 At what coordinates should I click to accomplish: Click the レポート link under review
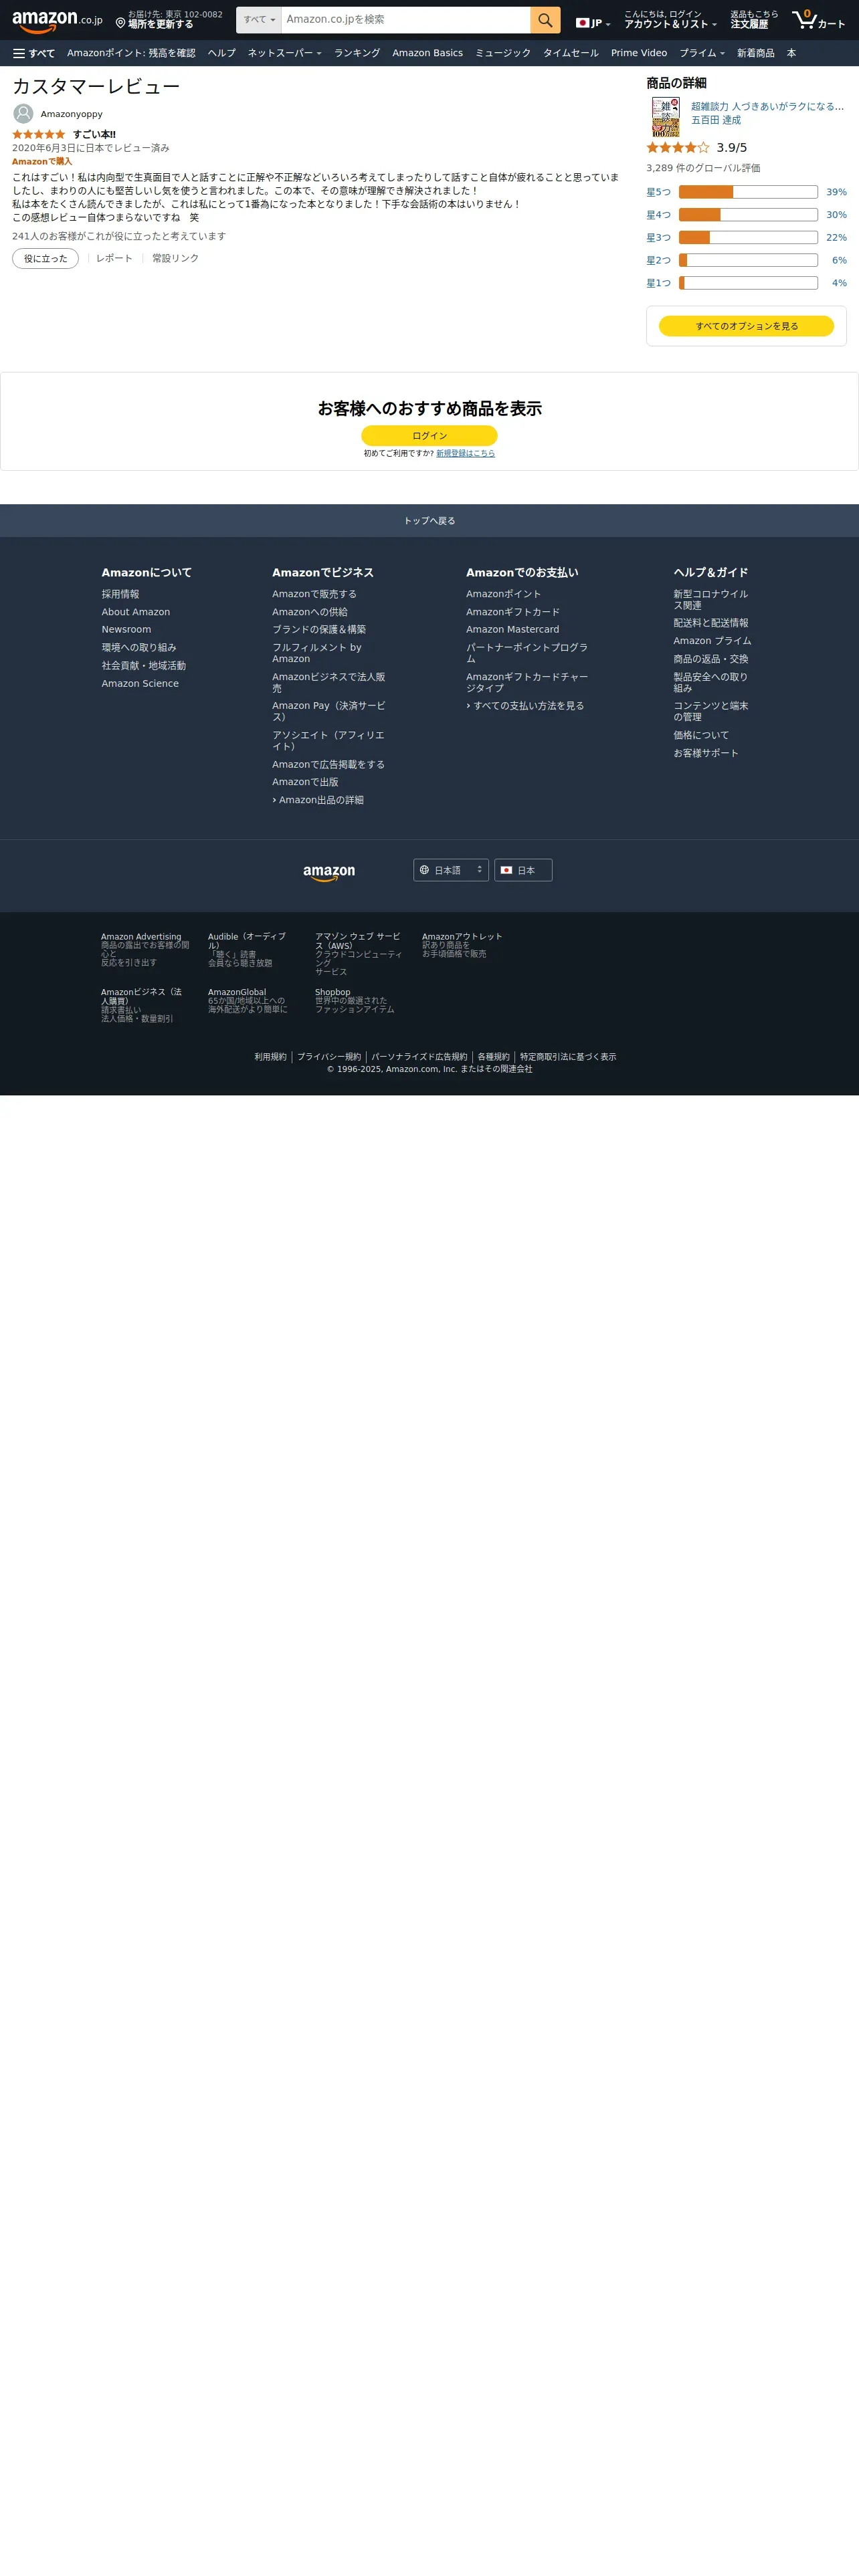coord(114,258)
